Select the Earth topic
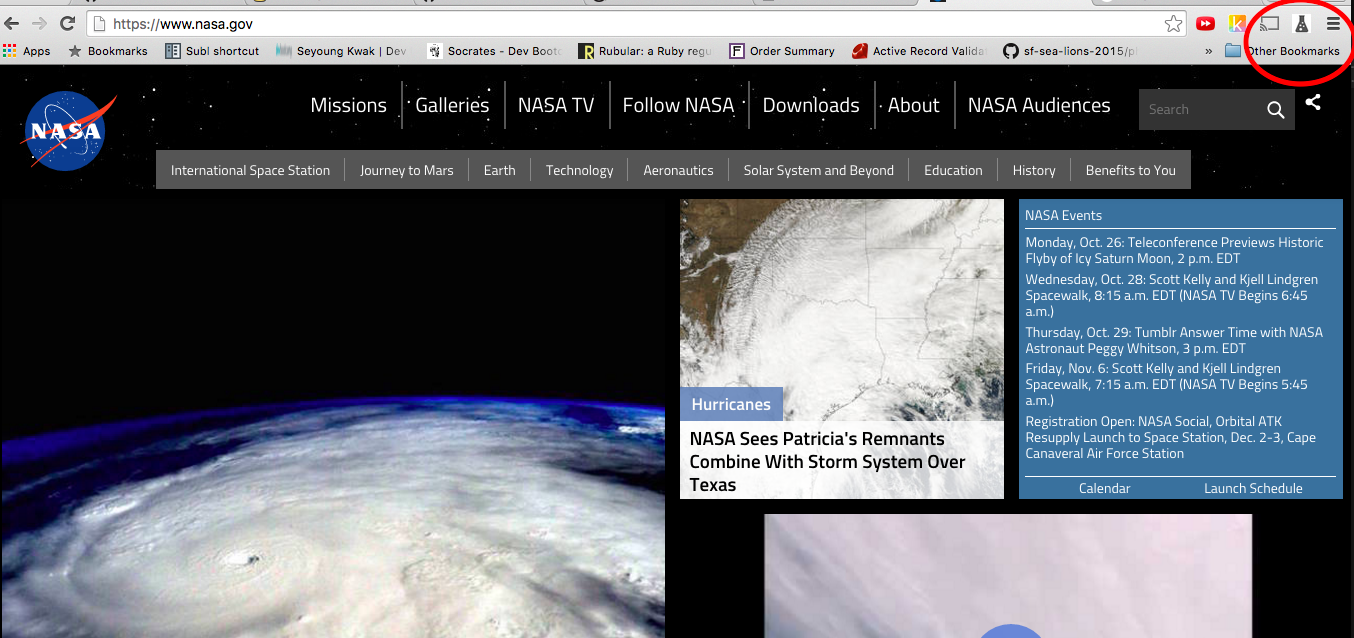 tap(499, 170)
